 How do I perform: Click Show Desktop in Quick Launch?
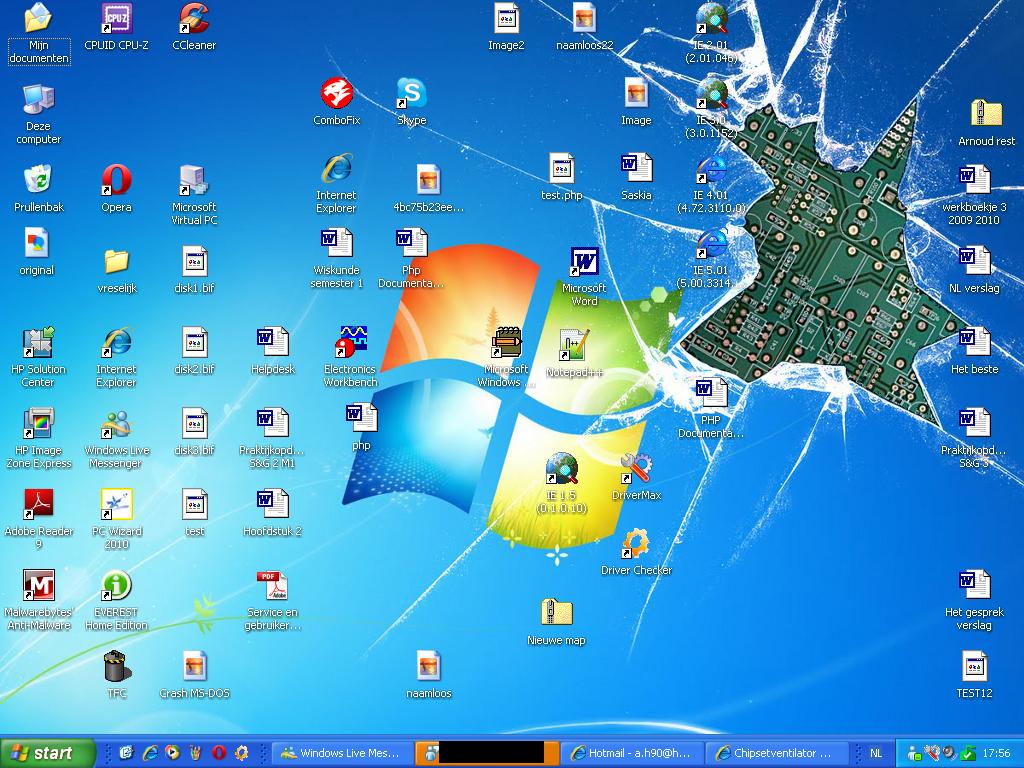[x=126, y=753]
